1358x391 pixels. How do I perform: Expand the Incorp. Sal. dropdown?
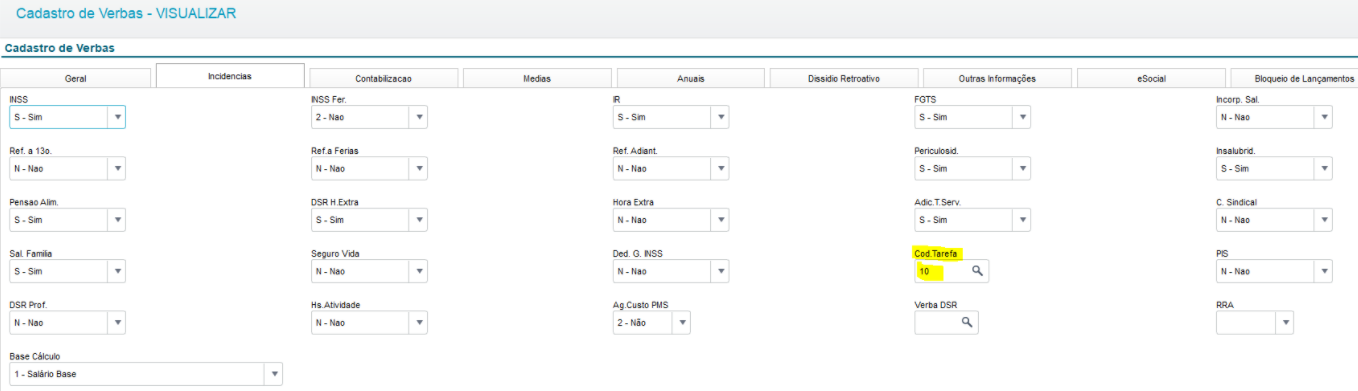click(x=1324, y=117)
